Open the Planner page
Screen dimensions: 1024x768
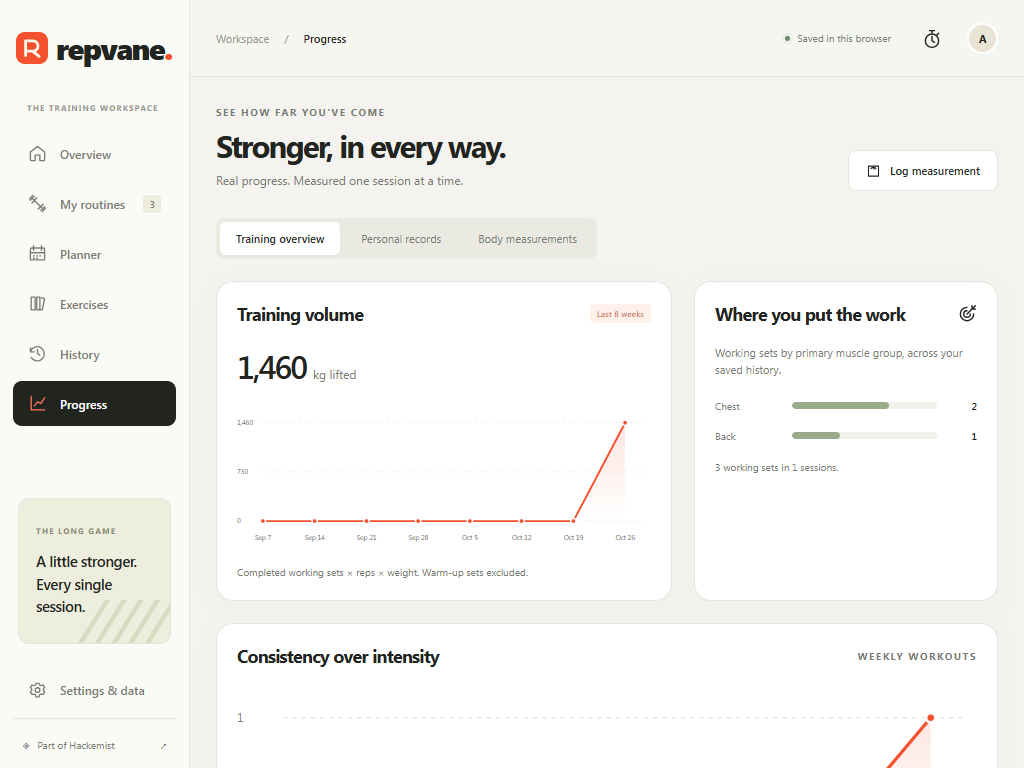click(95, 254)
